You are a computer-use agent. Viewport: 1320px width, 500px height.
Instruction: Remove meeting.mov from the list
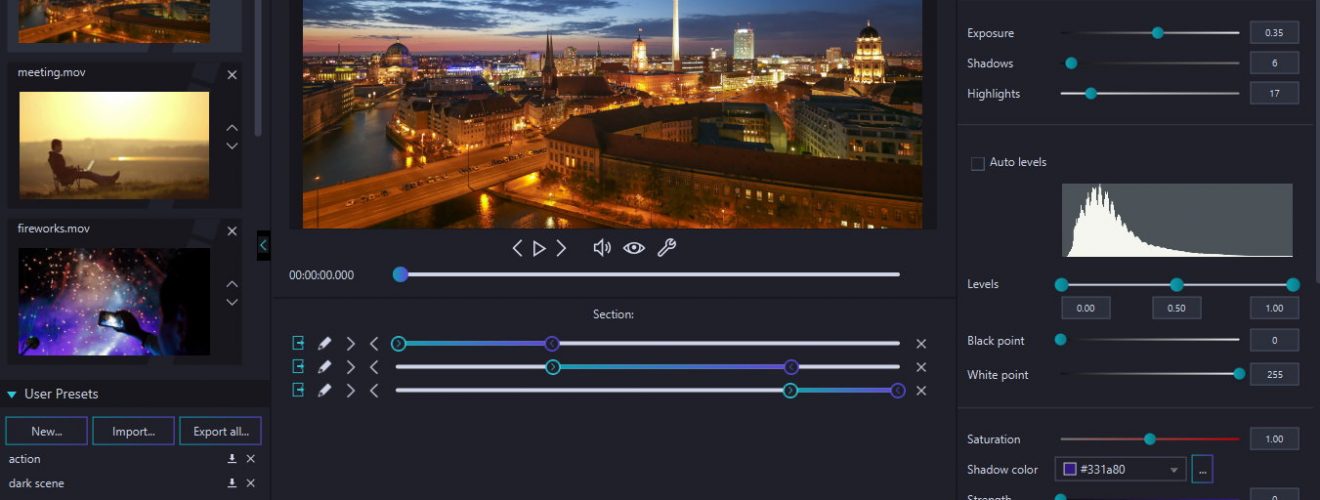point(232,75)
